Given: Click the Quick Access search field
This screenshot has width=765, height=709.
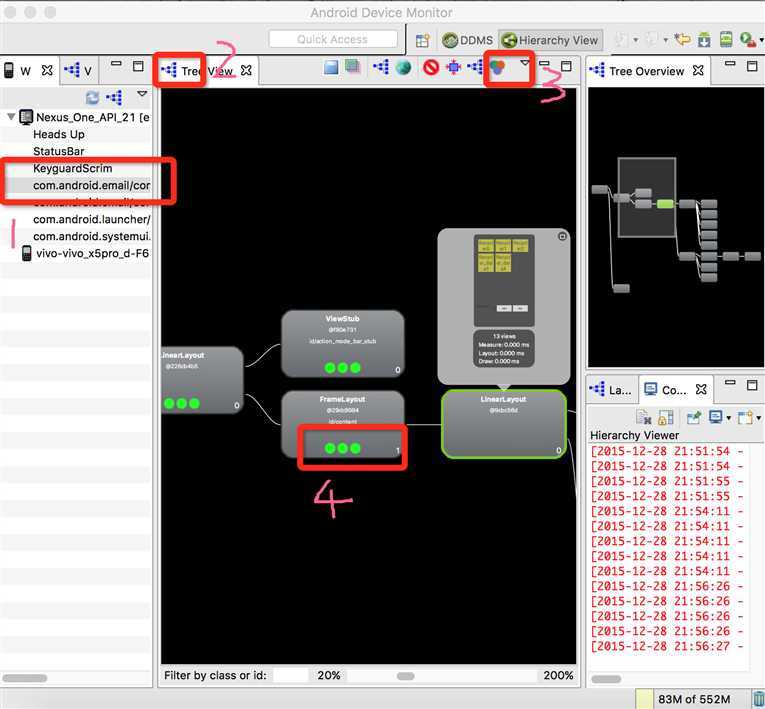Looking at the screenshot, I should tap(333, 39).
